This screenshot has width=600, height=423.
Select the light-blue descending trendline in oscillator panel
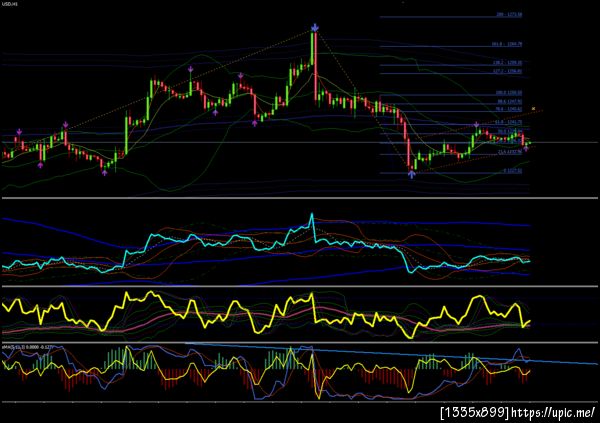[x=390, y=353]
